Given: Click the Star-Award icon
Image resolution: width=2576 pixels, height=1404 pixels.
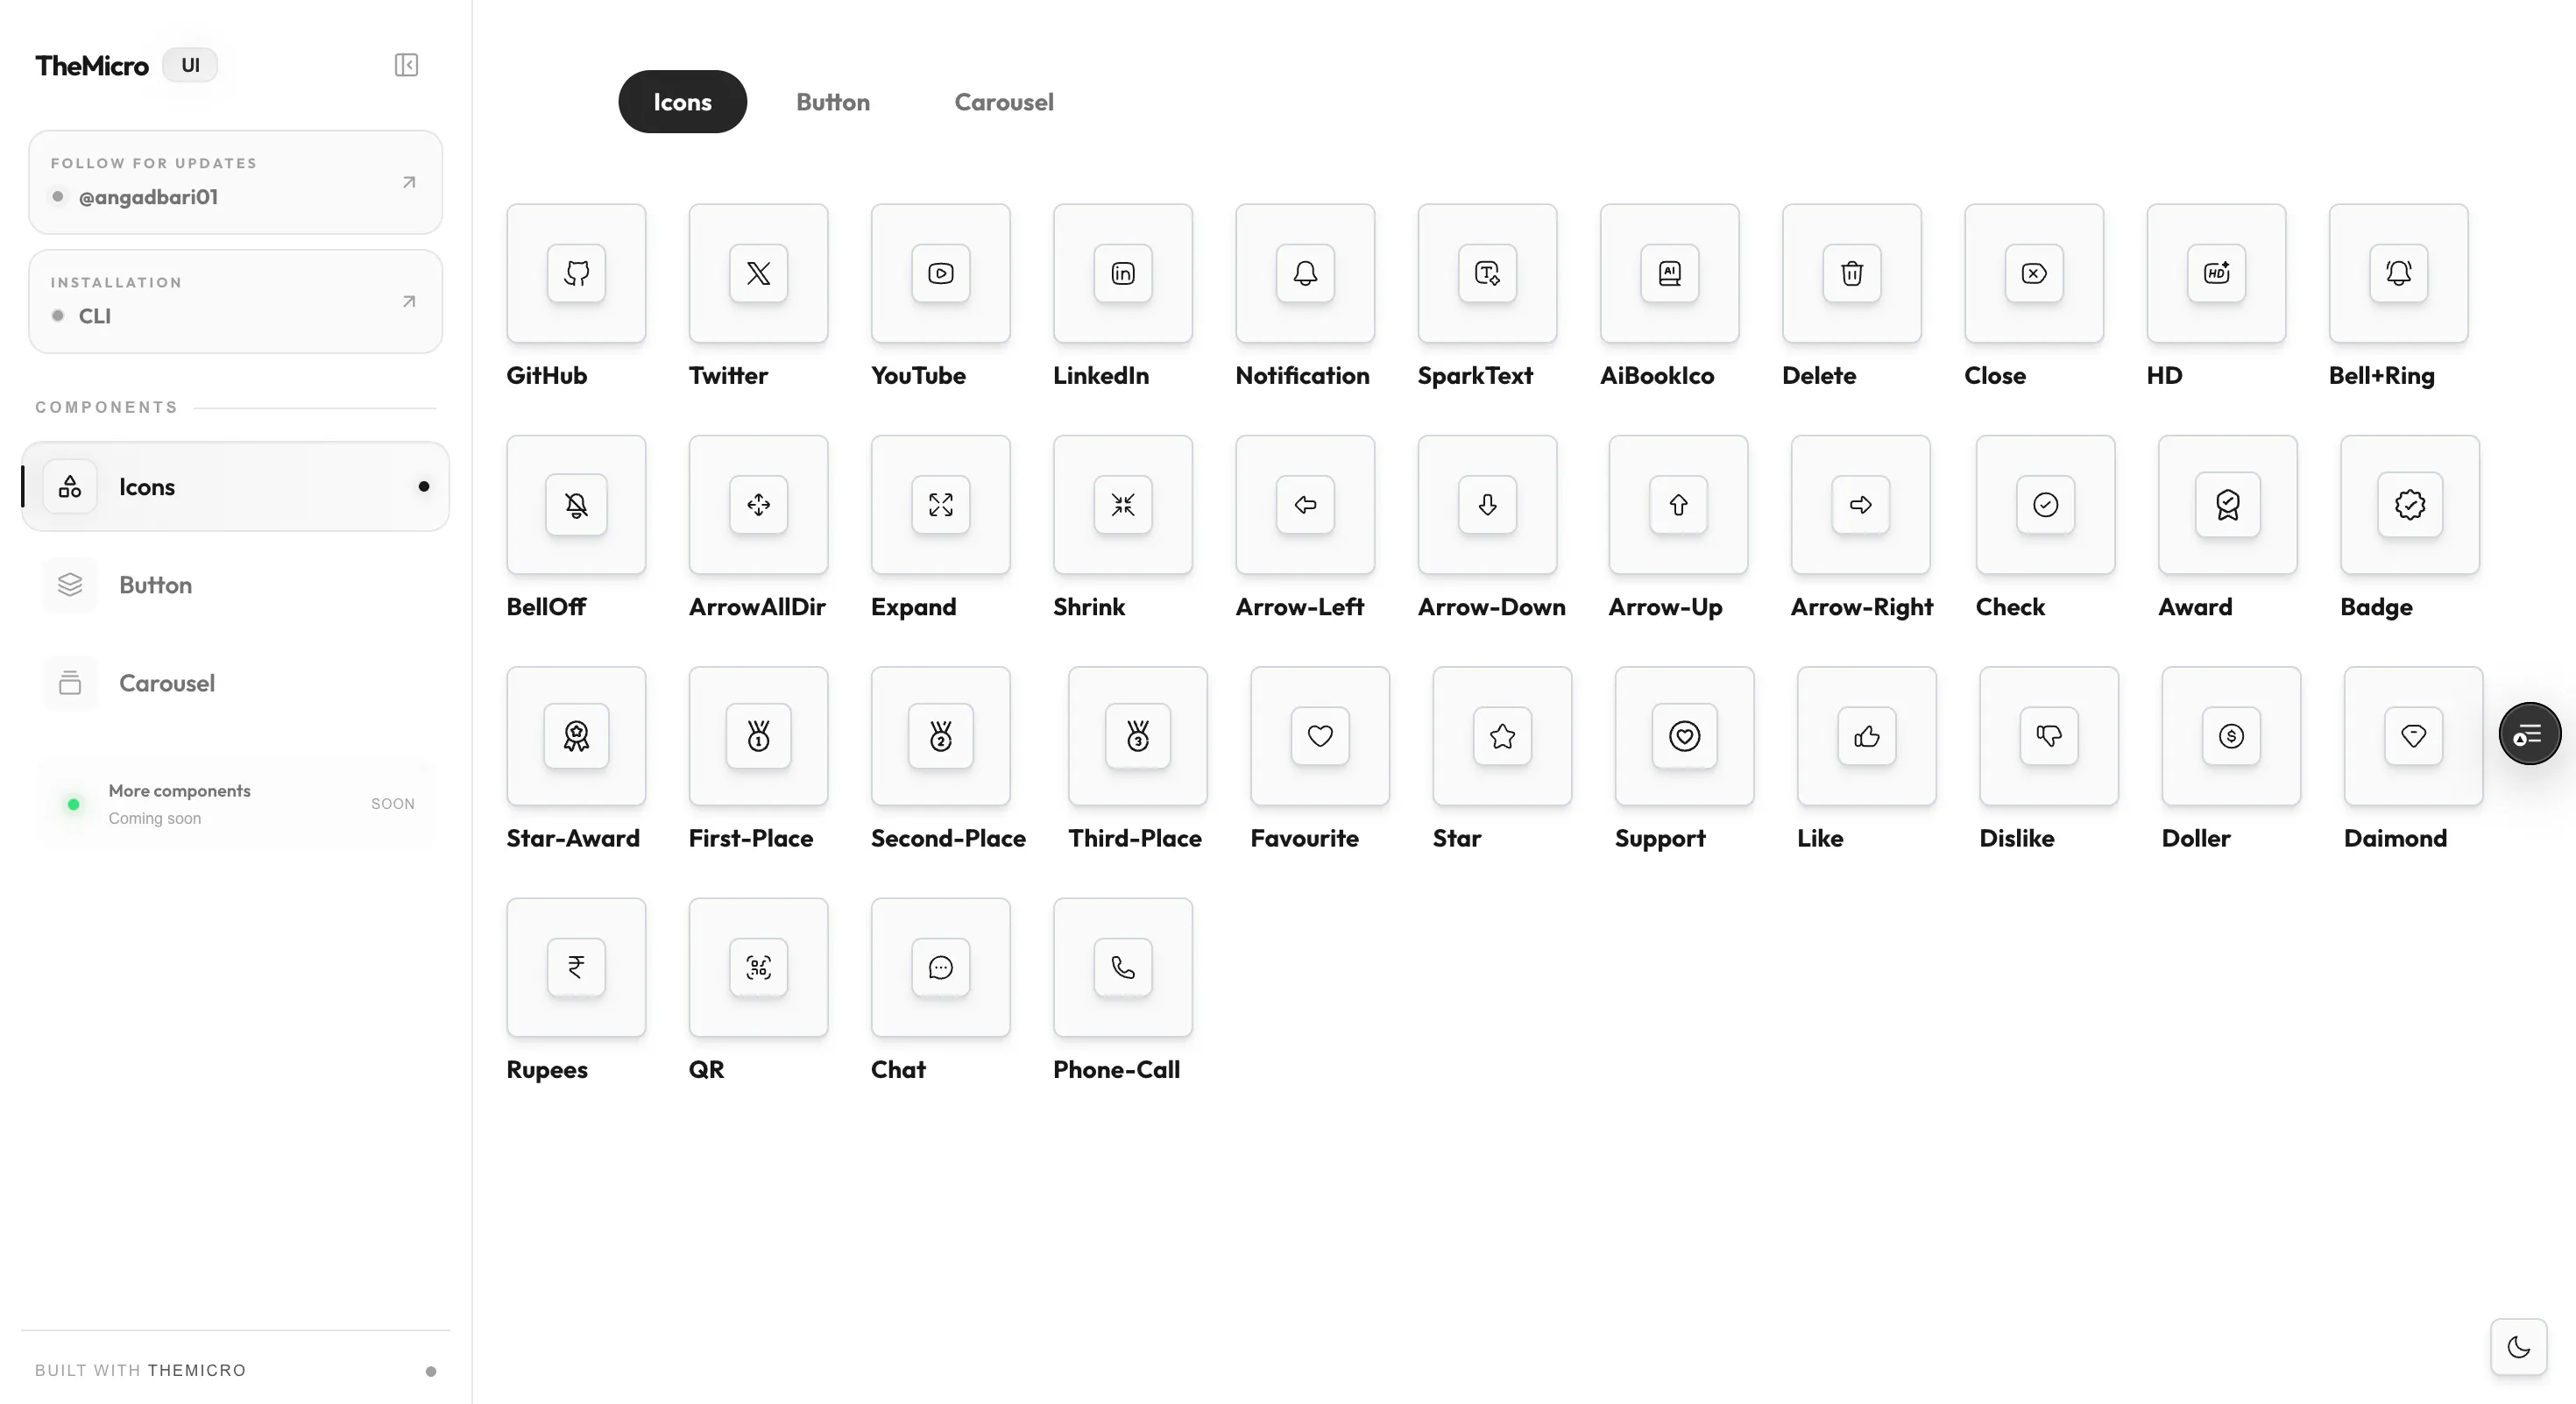Looking at the screenshot, I should 576,736.
